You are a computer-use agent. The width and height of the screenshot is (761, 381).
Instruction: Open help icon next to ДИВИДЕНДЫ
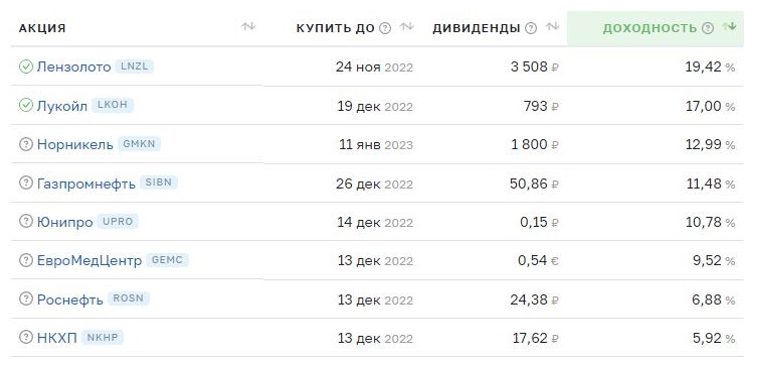pyautogui.click(x=531, y=28)
